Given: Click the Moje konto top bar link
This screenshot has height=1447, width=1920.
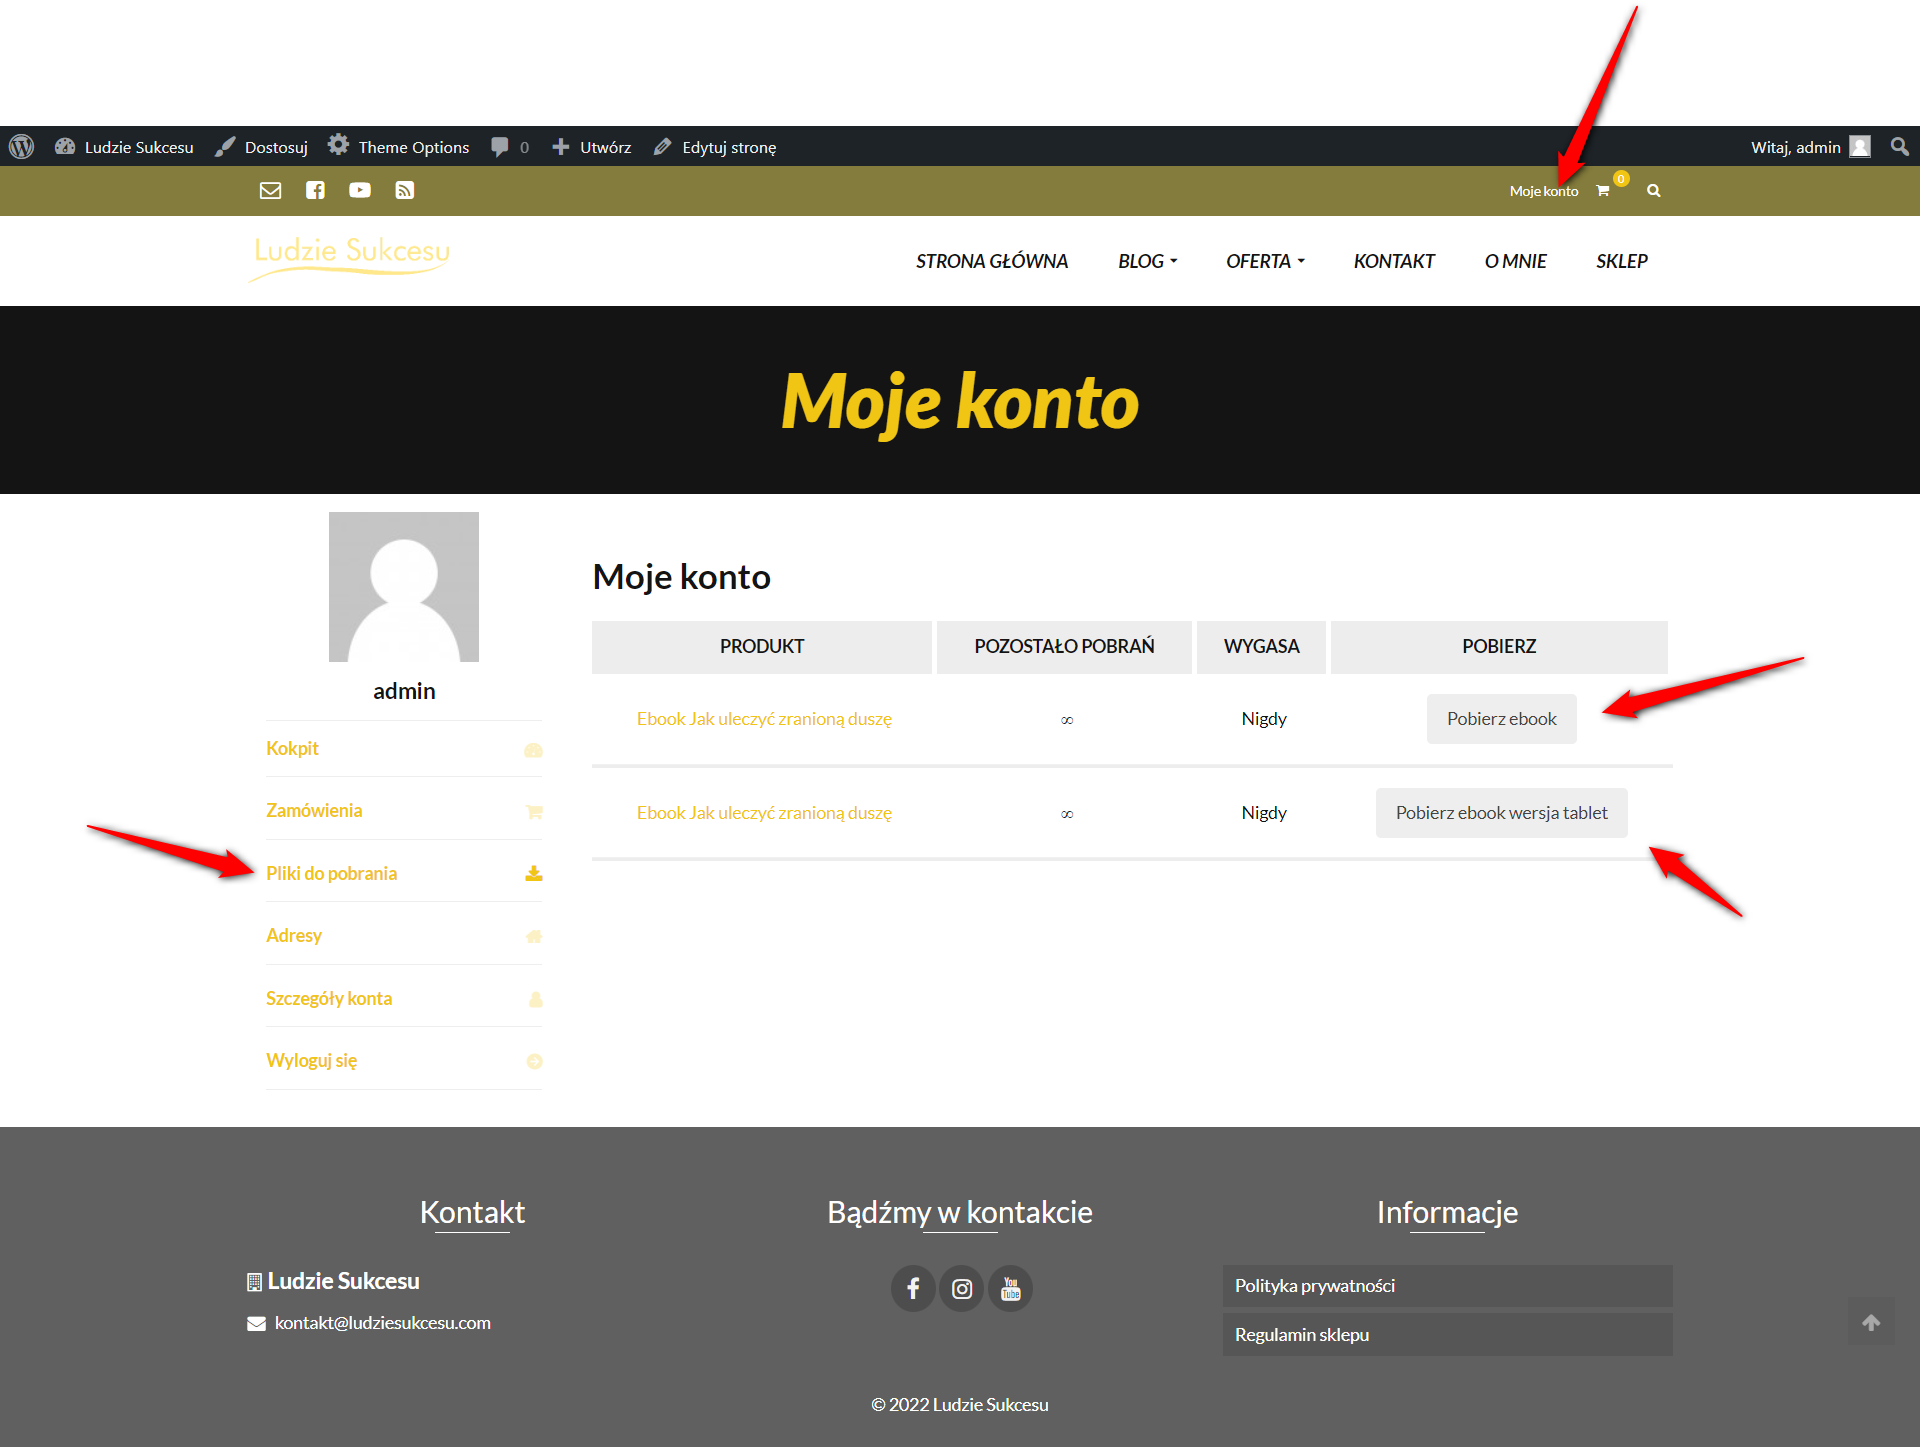Looking at the screenshot, I should pos(1544,191).
